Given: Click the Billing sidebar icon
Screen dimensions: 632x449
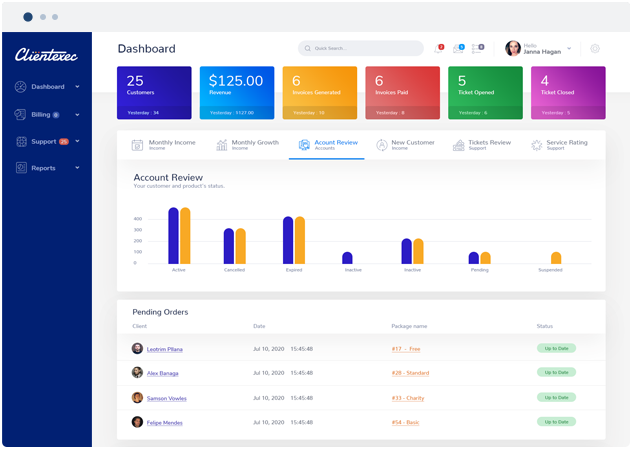Looking at the screenshot, I should (20, 114).
